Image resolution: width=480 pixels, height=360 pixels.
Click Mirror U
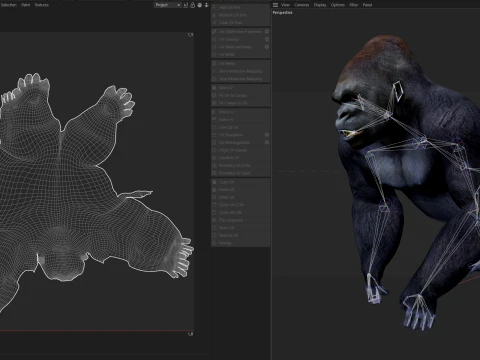pos(240,112)
